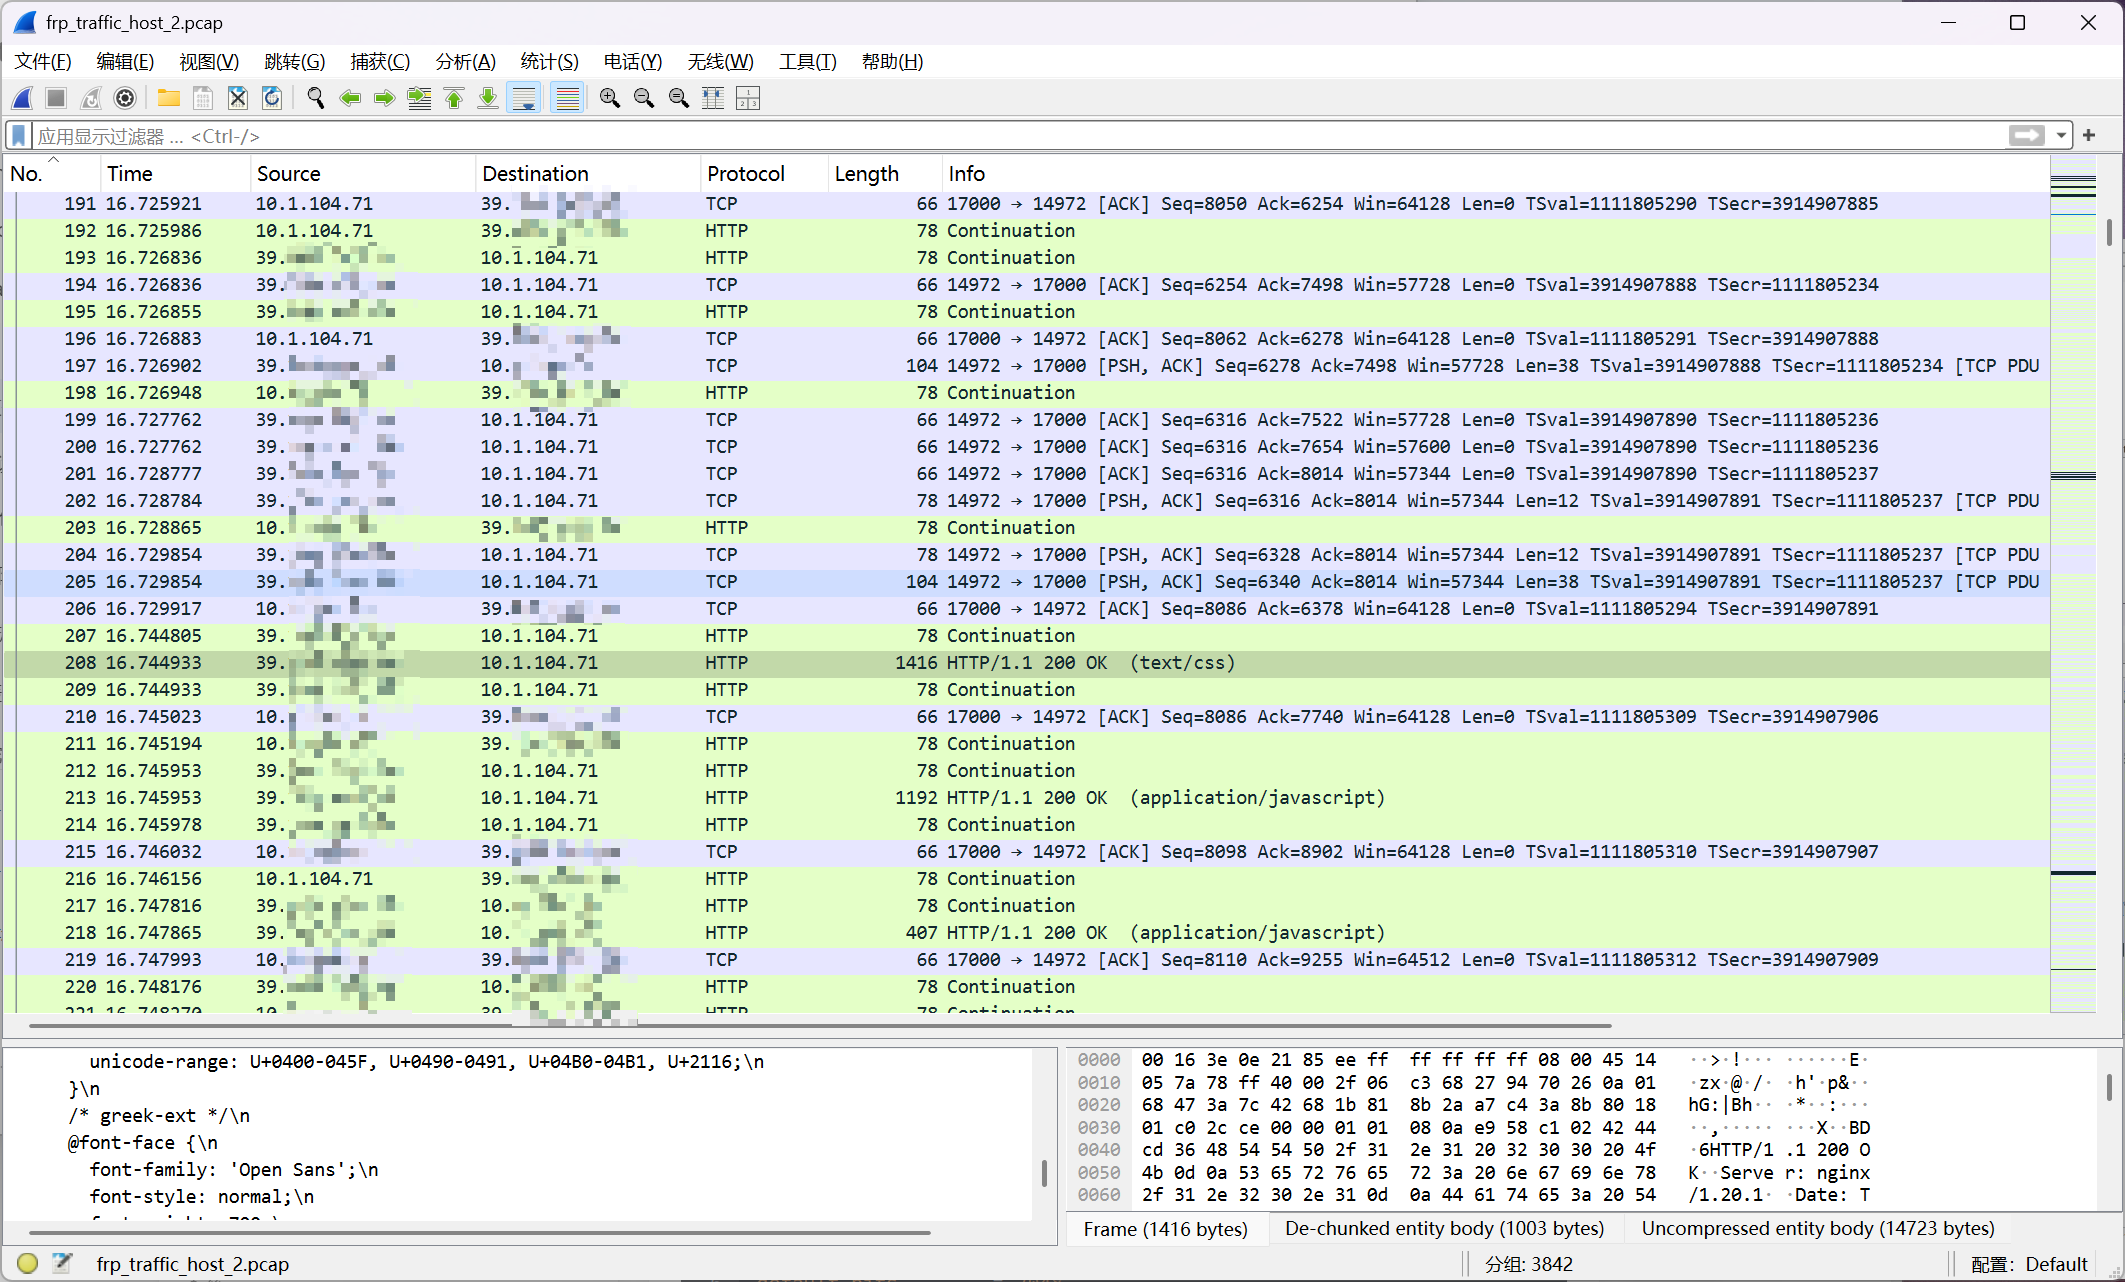2125x1282 pixels.
Task: Switch to Uncompressed entity body tab
Action: click(1818, 1229)
